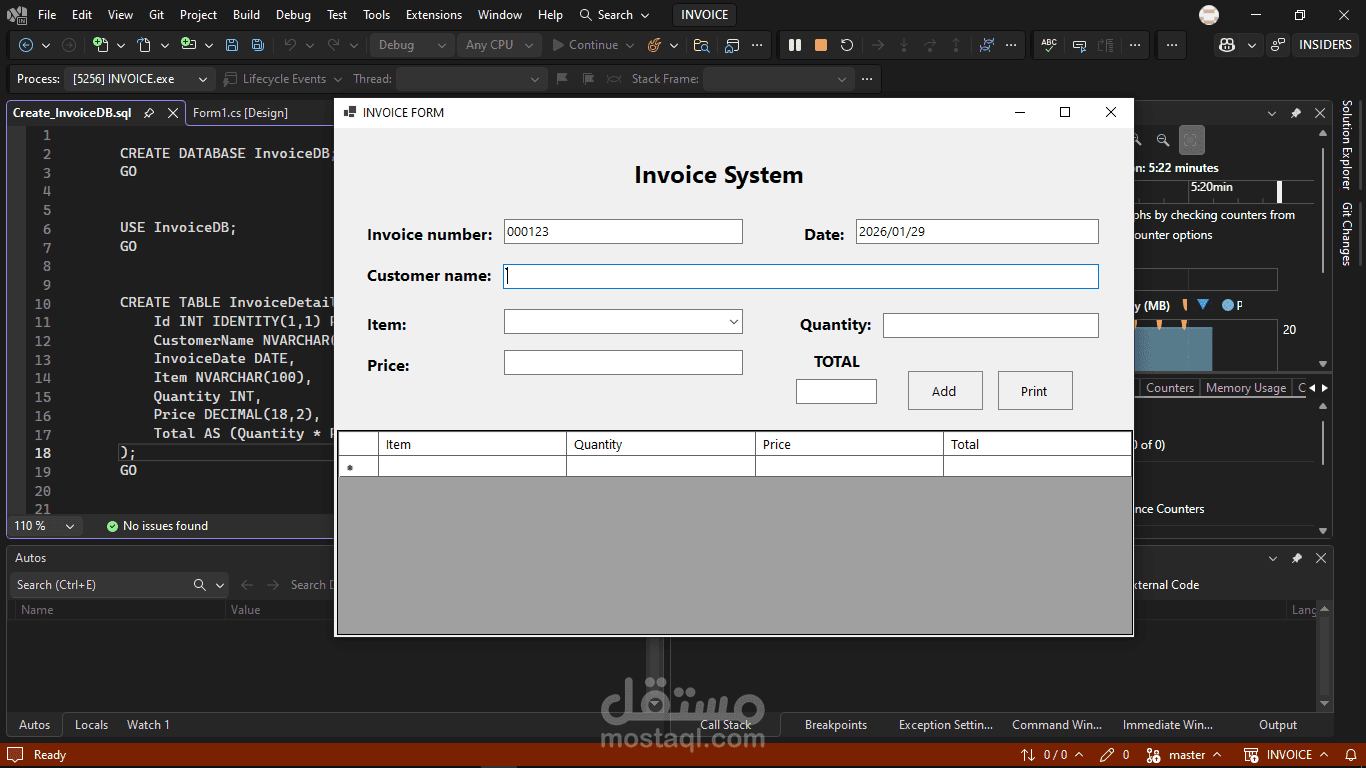Click the Save All files icon

click(x=257, y=45)
